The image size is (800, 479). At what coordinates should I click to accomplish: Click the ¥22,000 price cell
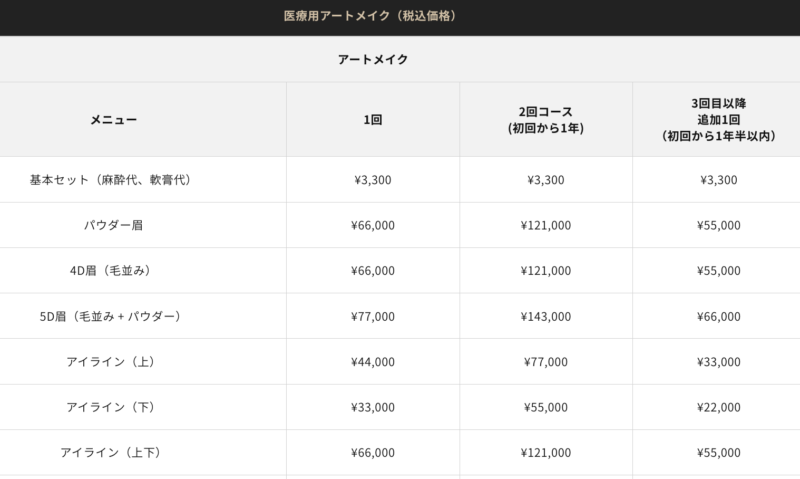tap(718, 407)
